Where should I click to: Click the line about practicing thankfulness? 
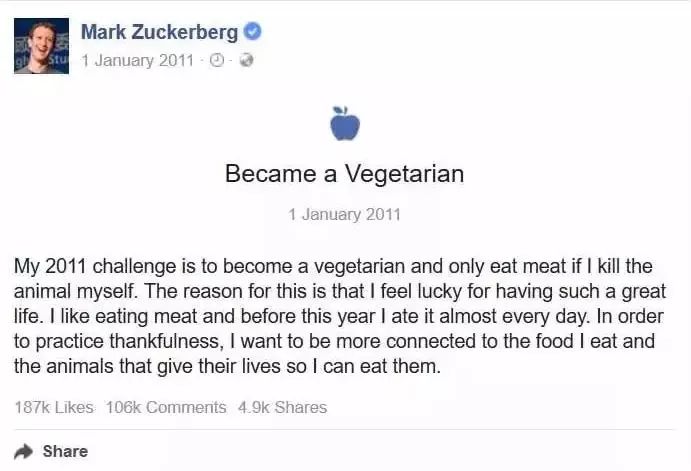pyautogui.click(x=334, y=342)
